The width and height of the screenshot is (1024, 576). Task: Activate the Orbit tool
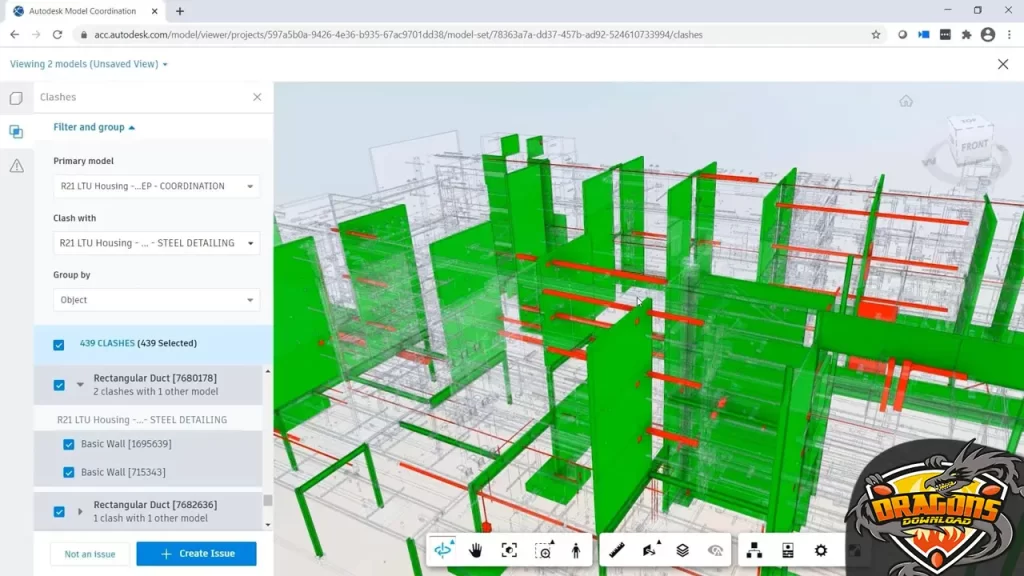point(443,549)
